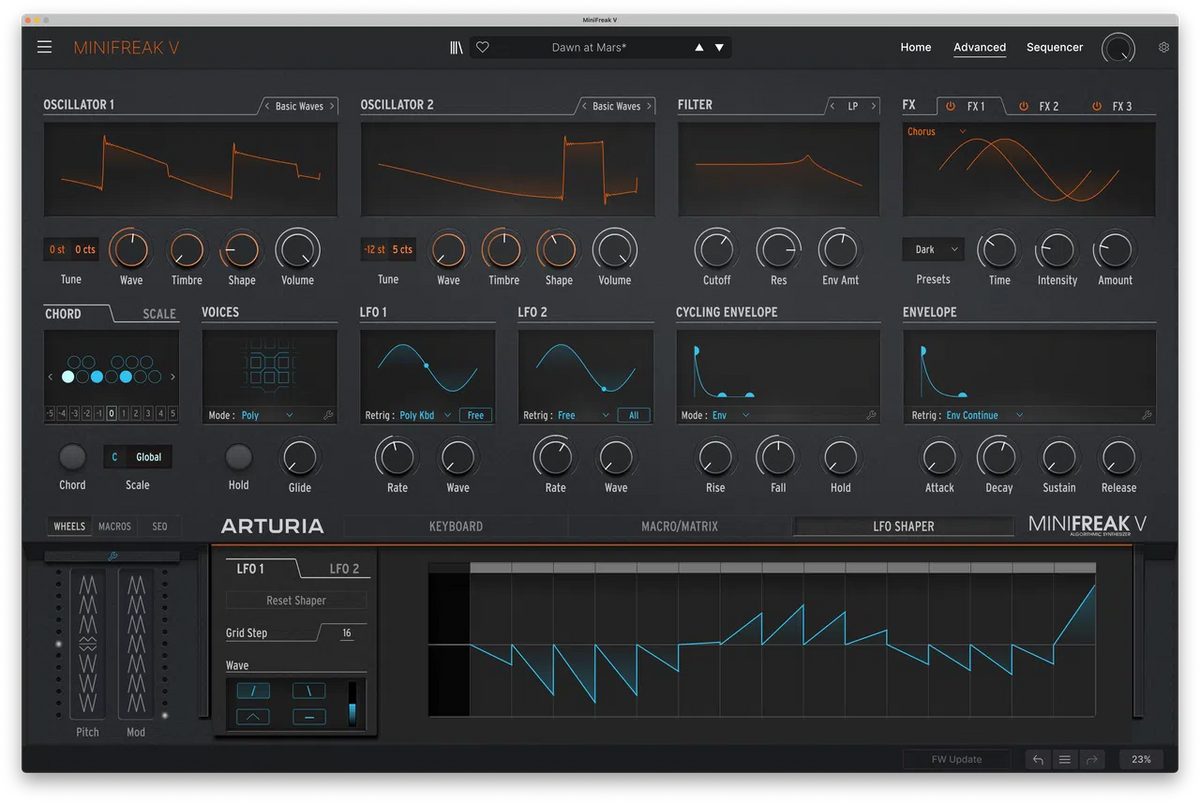Disable the FX 1 power toggle
The height and width of the screenshot is (803, 1200).
pos(948,105)
